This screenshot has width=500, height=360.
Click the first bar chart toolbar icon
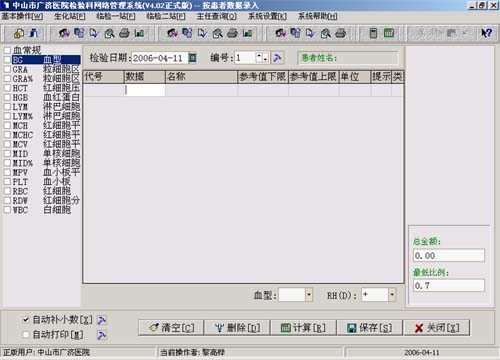pos(139,33)
